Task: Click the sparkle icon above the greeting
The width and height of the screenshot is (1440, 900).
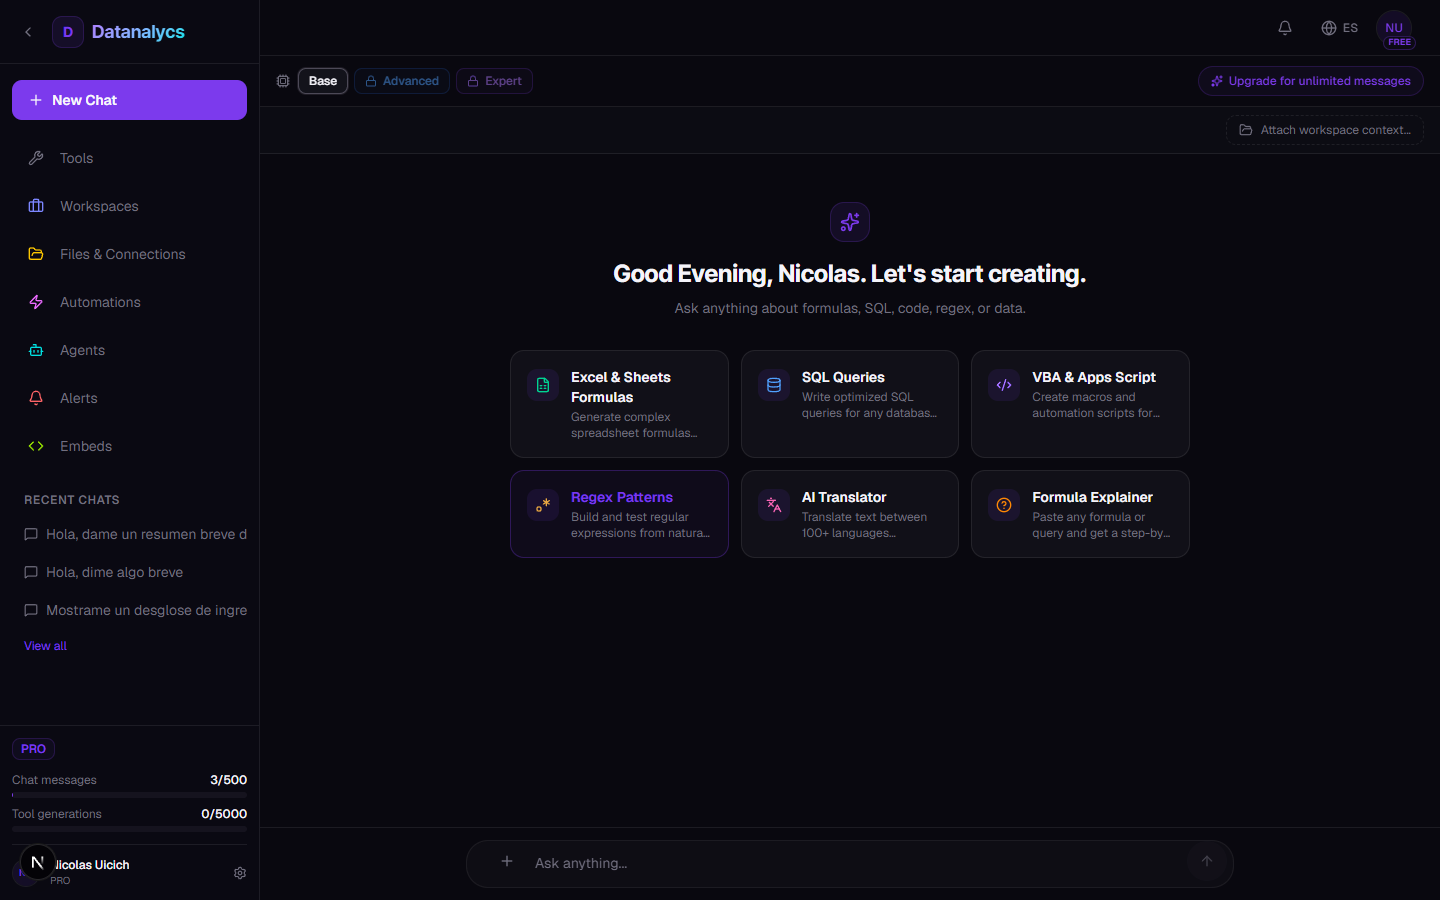Action: (849, 222)
